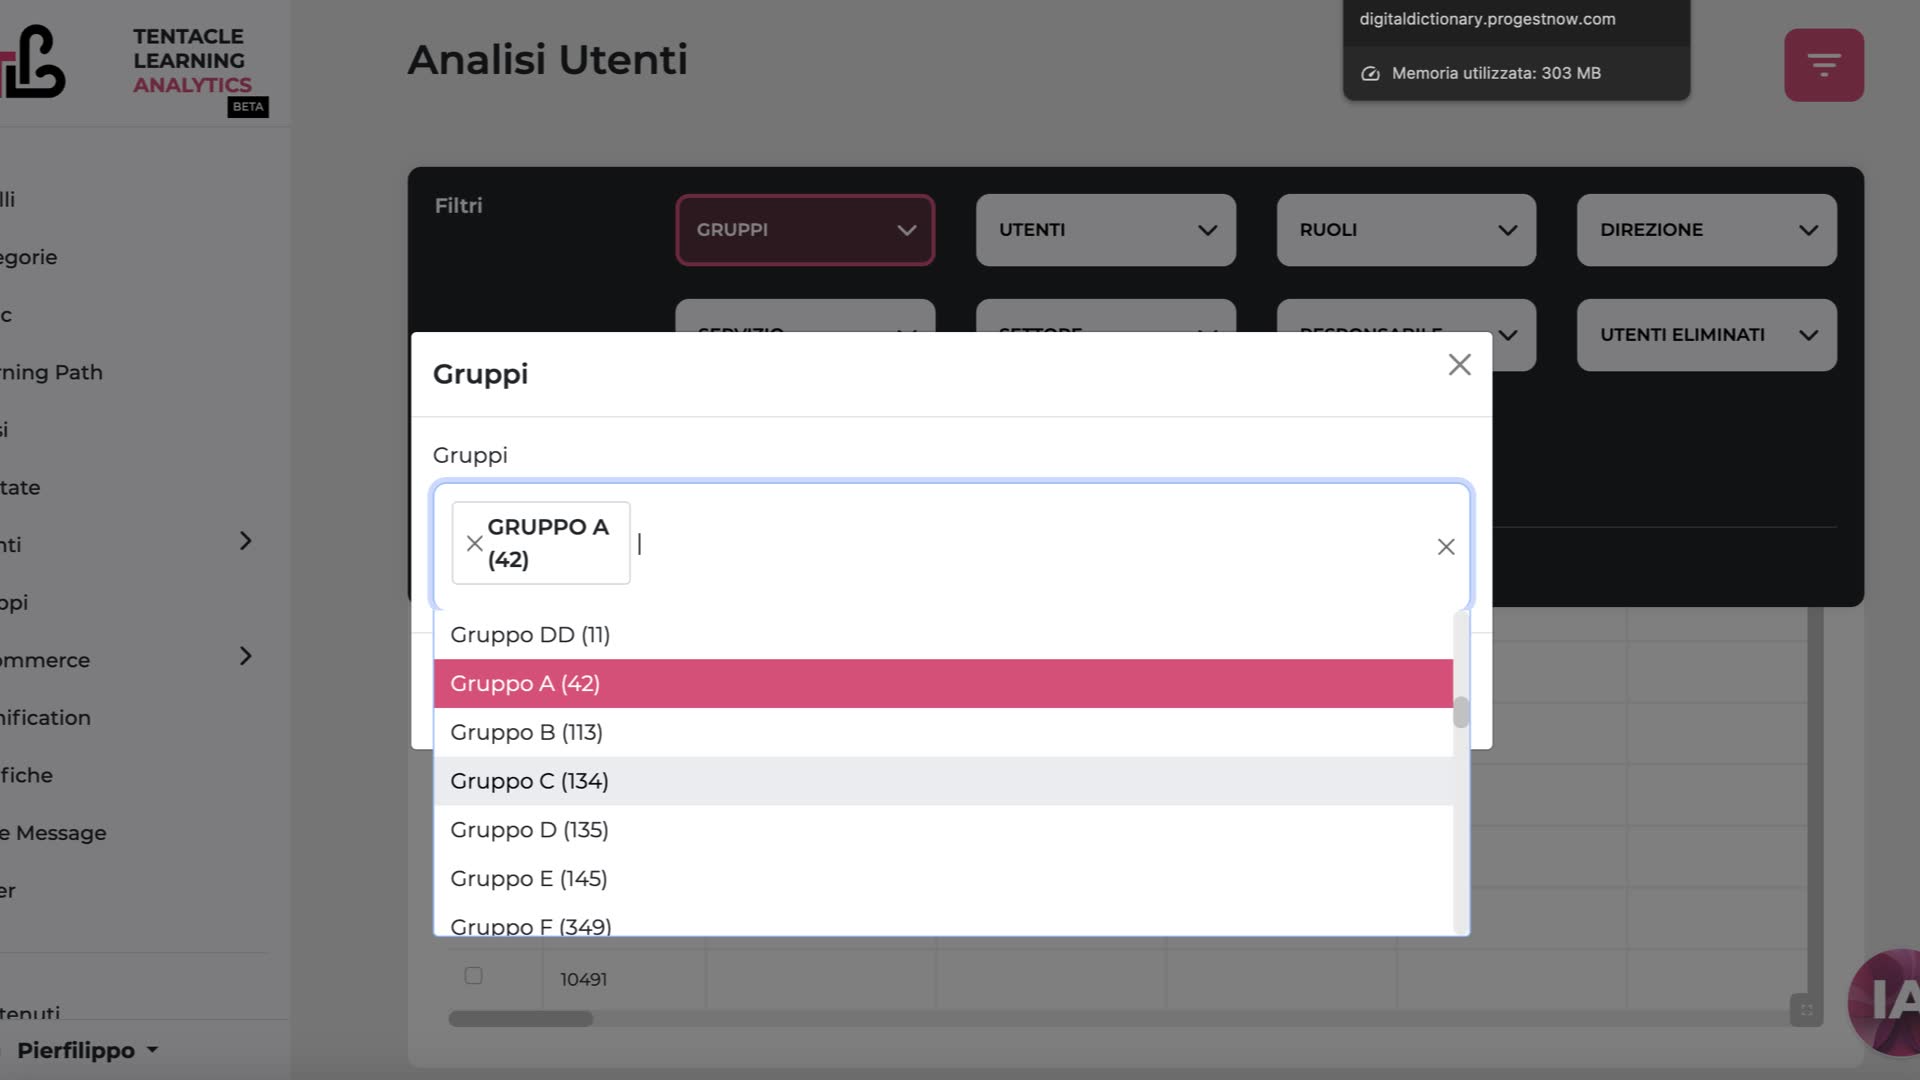
Task: Open the UTENTI filter dropdown
Action: pos(1105,230)
